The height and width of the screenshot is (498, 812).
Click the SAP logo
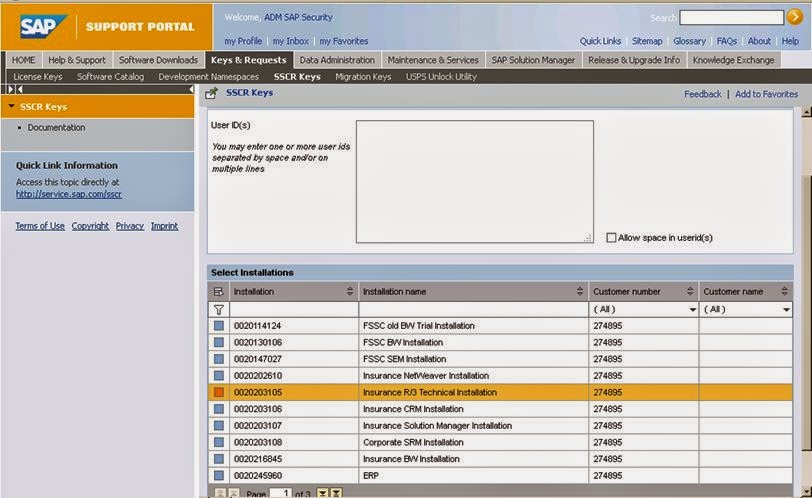coord(44,26)
